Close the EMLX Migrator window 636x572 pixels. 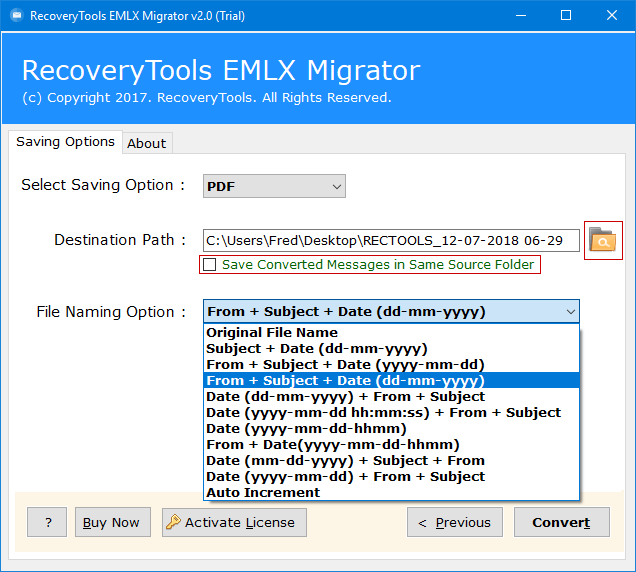612,15
